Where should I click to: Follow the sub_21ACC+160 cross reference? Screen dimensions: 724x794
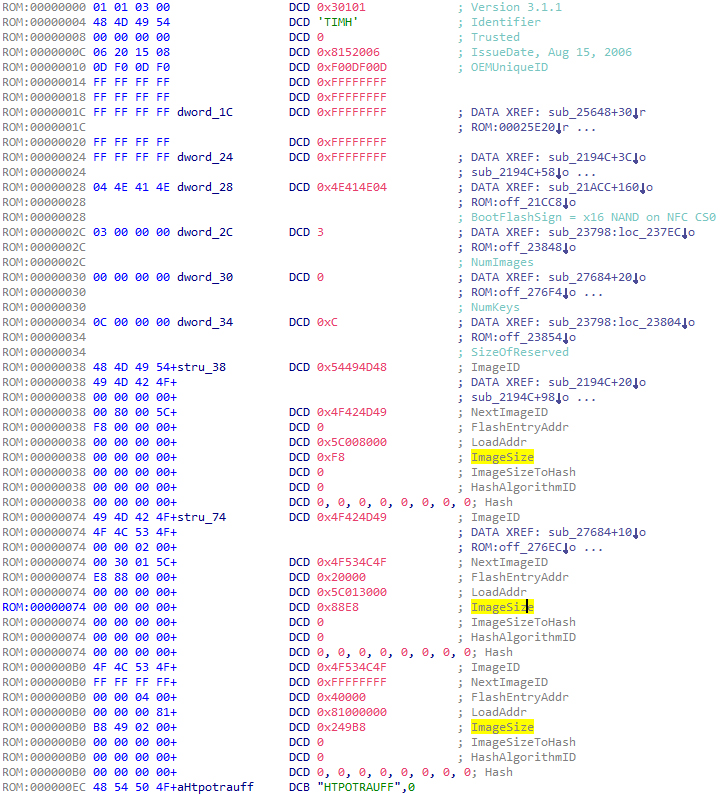click(593, 187)
